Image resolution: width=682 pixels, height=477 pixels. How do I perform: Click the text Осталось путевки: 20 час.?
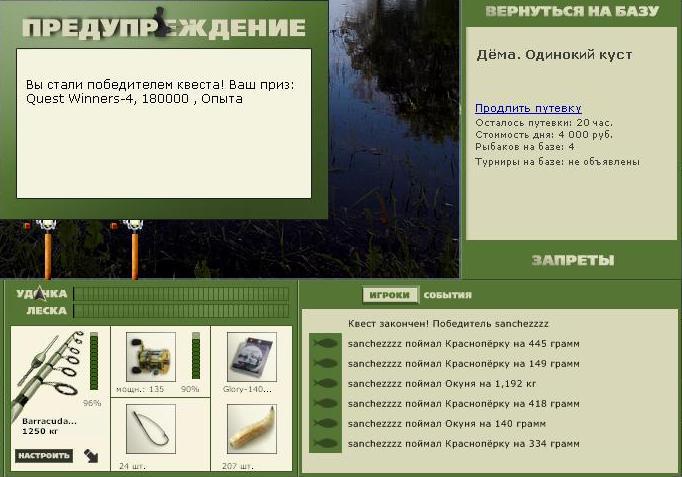pos(544,123)
